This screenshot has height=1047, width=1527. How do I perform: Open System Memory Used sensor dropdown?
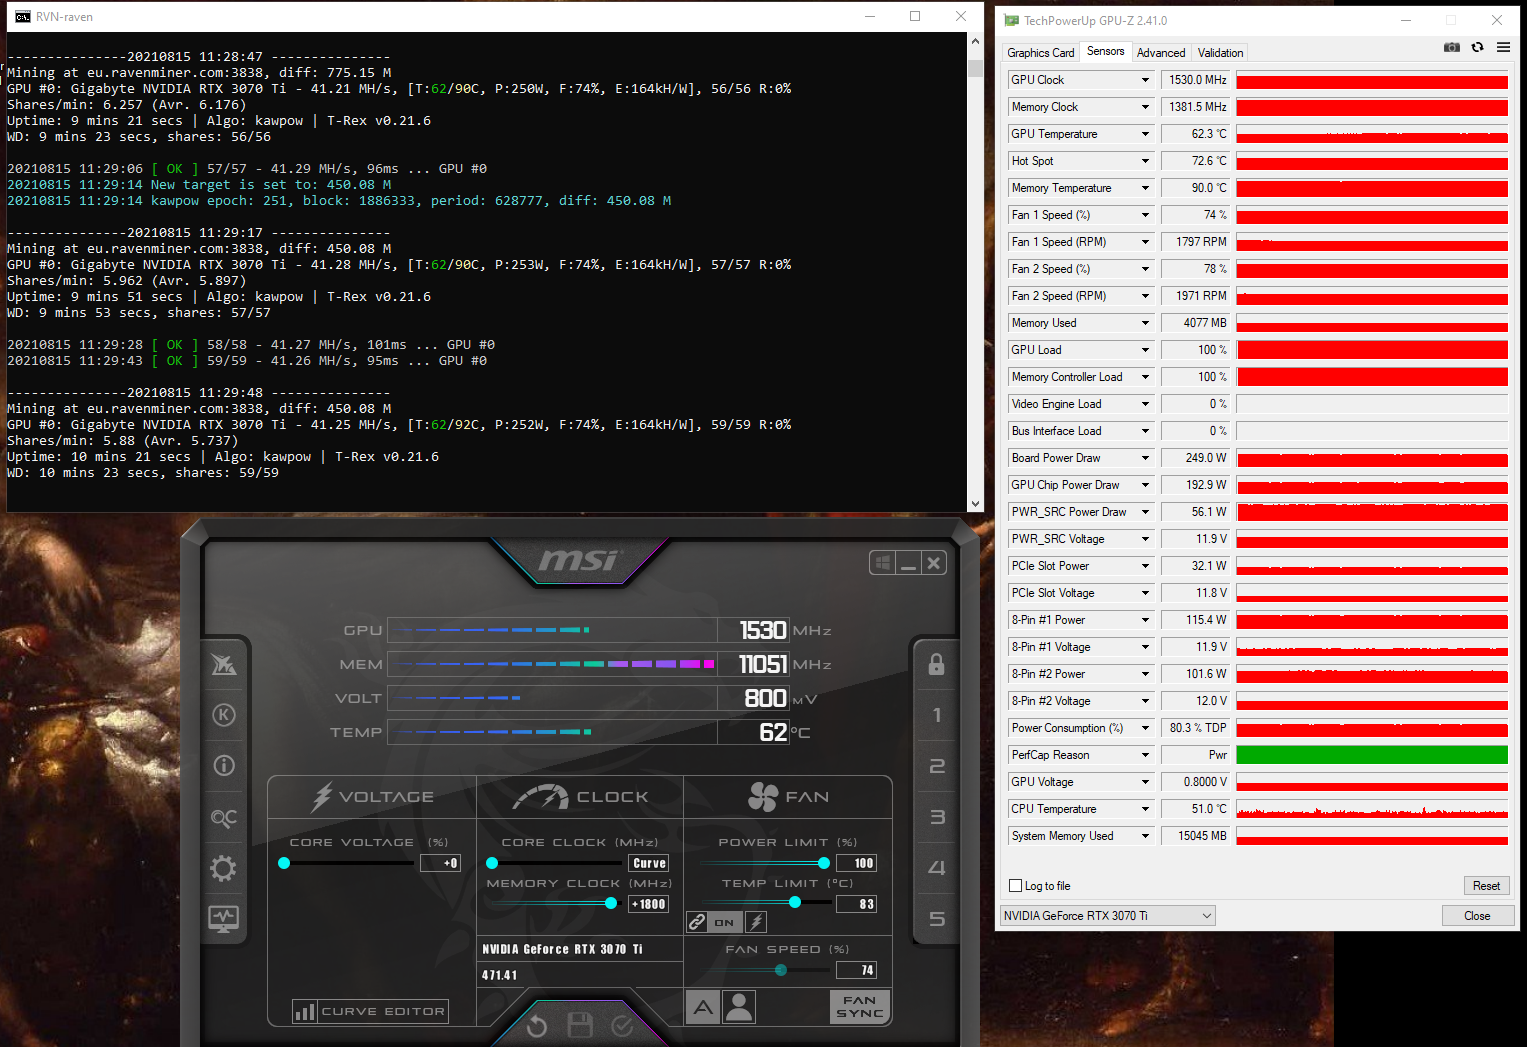point(1146,836)
